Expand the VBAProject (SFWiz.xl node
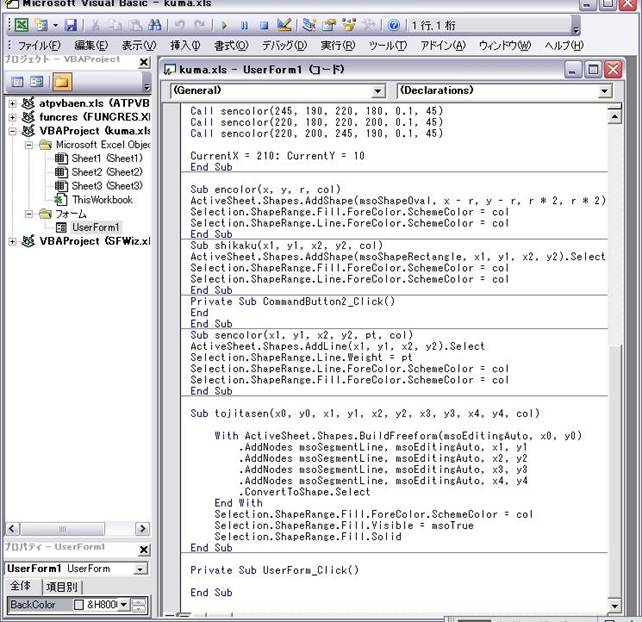Image resolution: width=642 pixels, height=622 pixels. [12, 242]
